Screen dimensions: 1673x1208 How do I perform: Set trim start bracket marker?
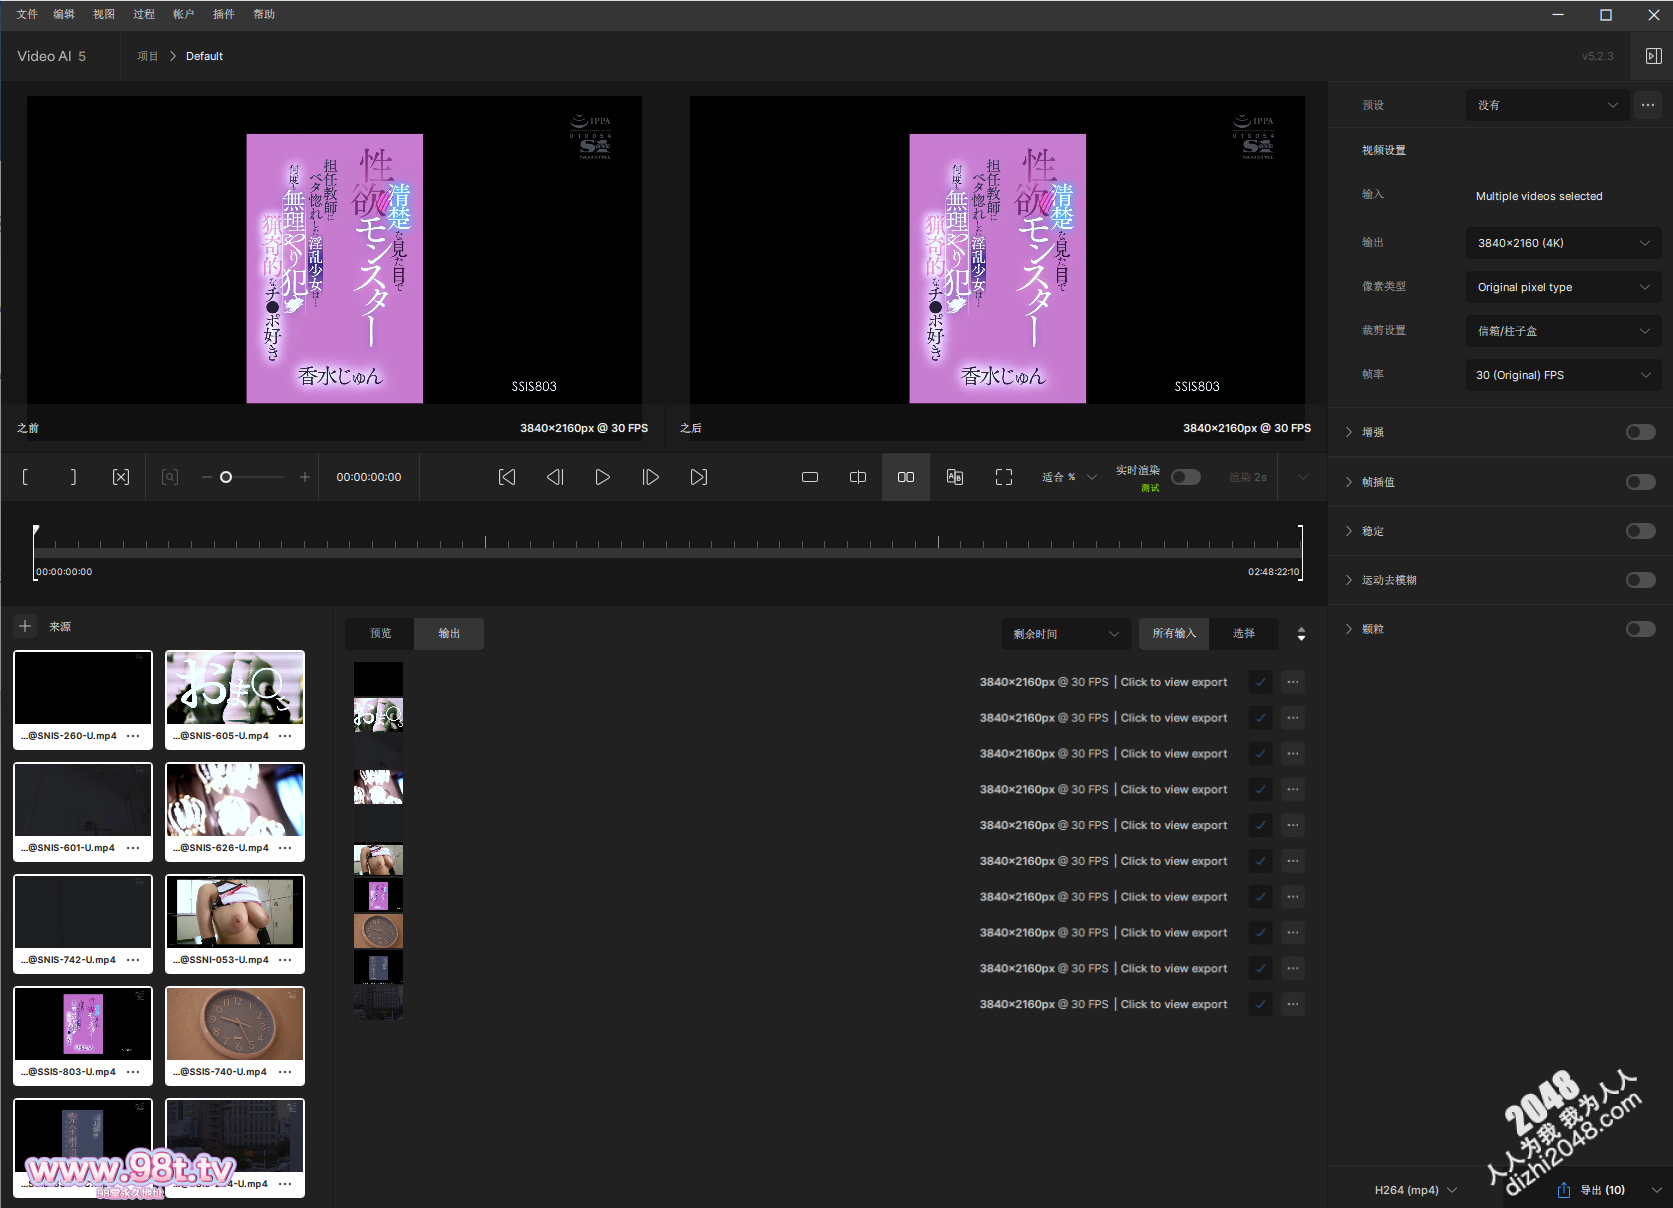(25, 477)
